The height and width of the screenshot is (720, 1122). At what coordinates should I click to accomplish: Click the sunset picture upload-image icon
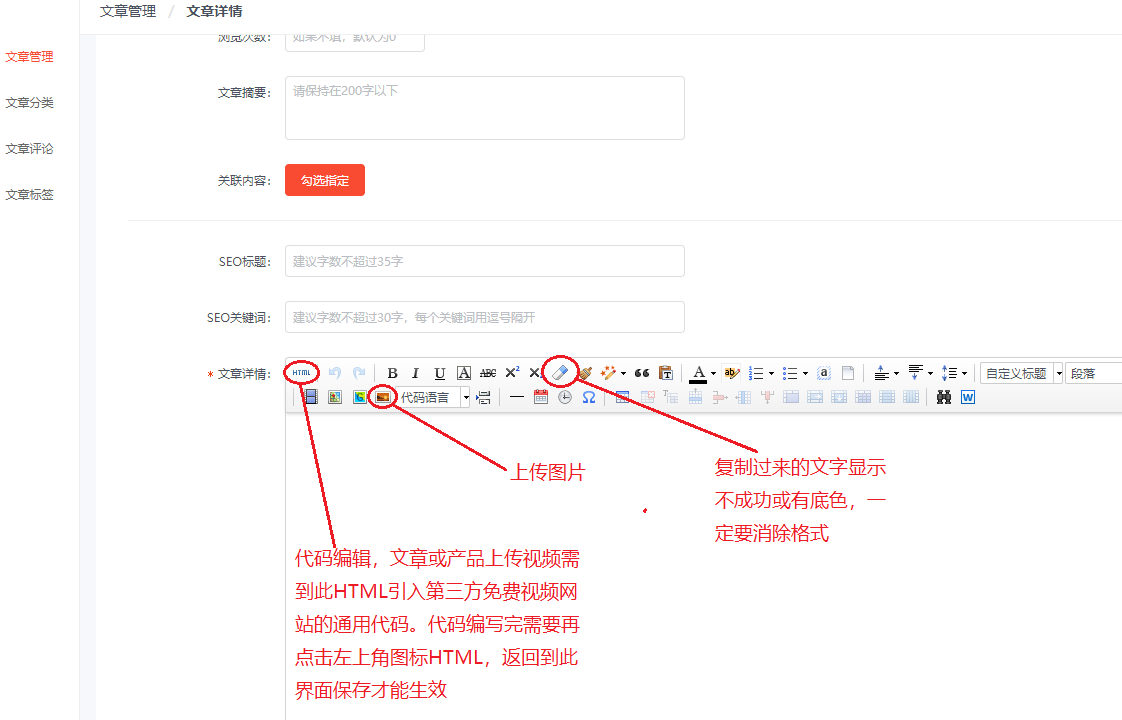(383, 397)
